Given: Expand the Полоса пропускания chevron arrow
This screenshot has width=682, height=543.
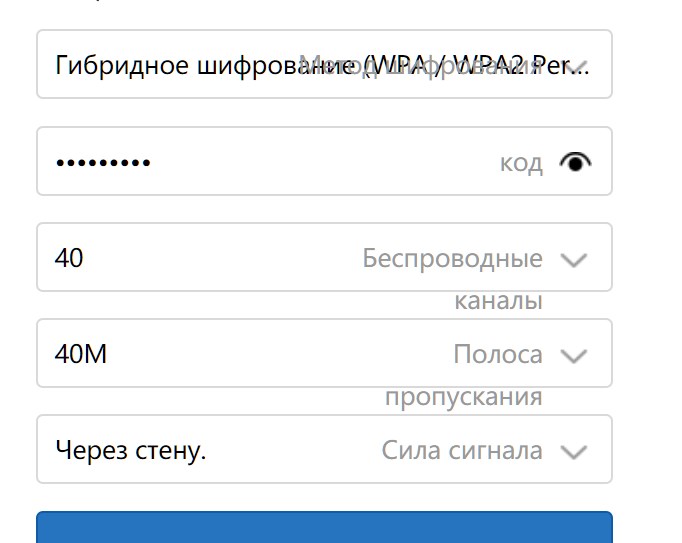Looking at the screenshot, I should click(x=573, y=355).
